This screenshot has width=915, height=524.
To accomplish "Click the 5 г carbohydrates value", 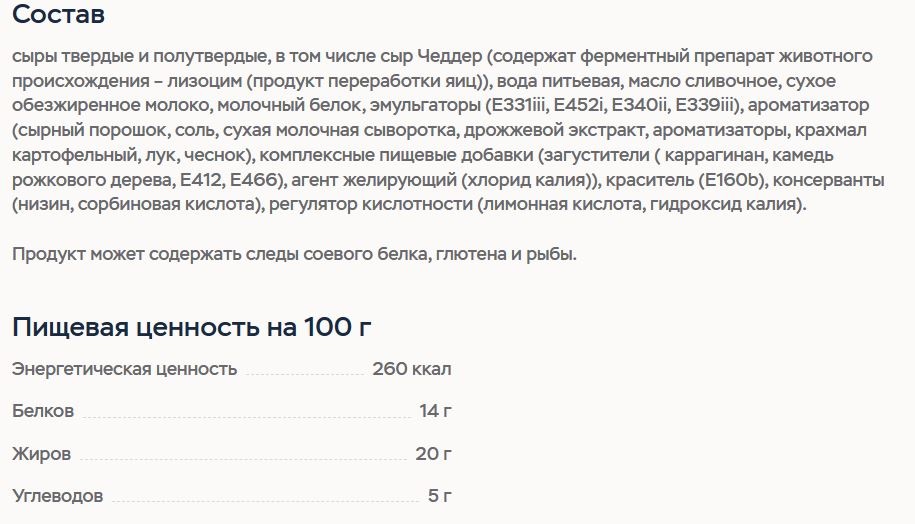I will 439,495.
